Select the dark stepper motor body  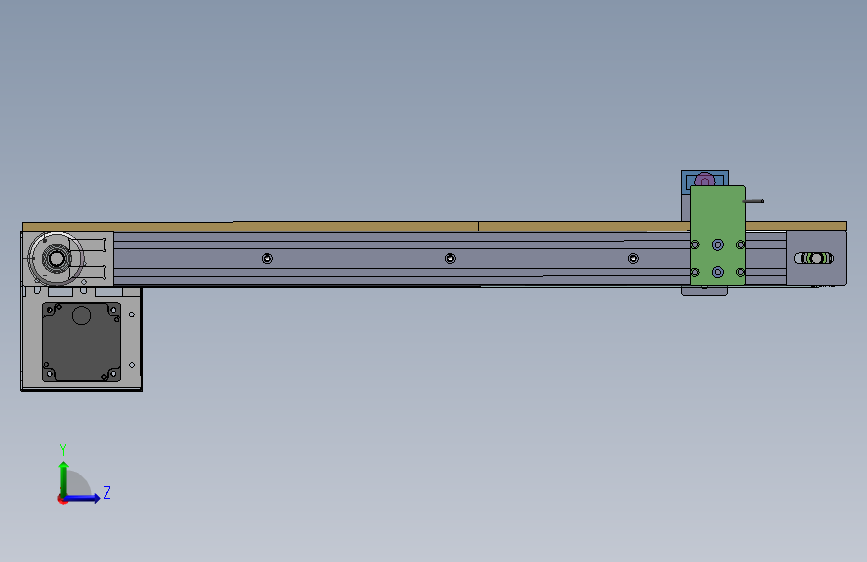(81, 342)
